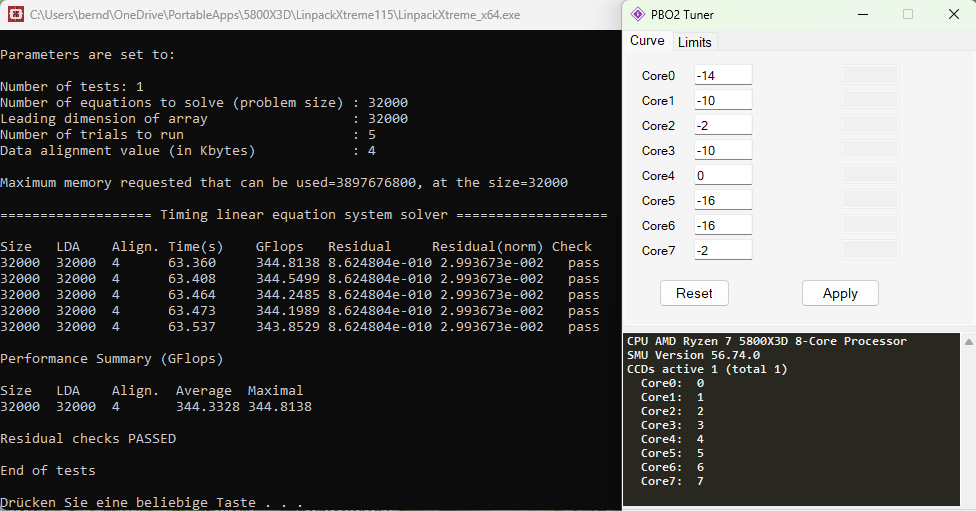Focus the Core0 offset field showing -14

point(723,75)
